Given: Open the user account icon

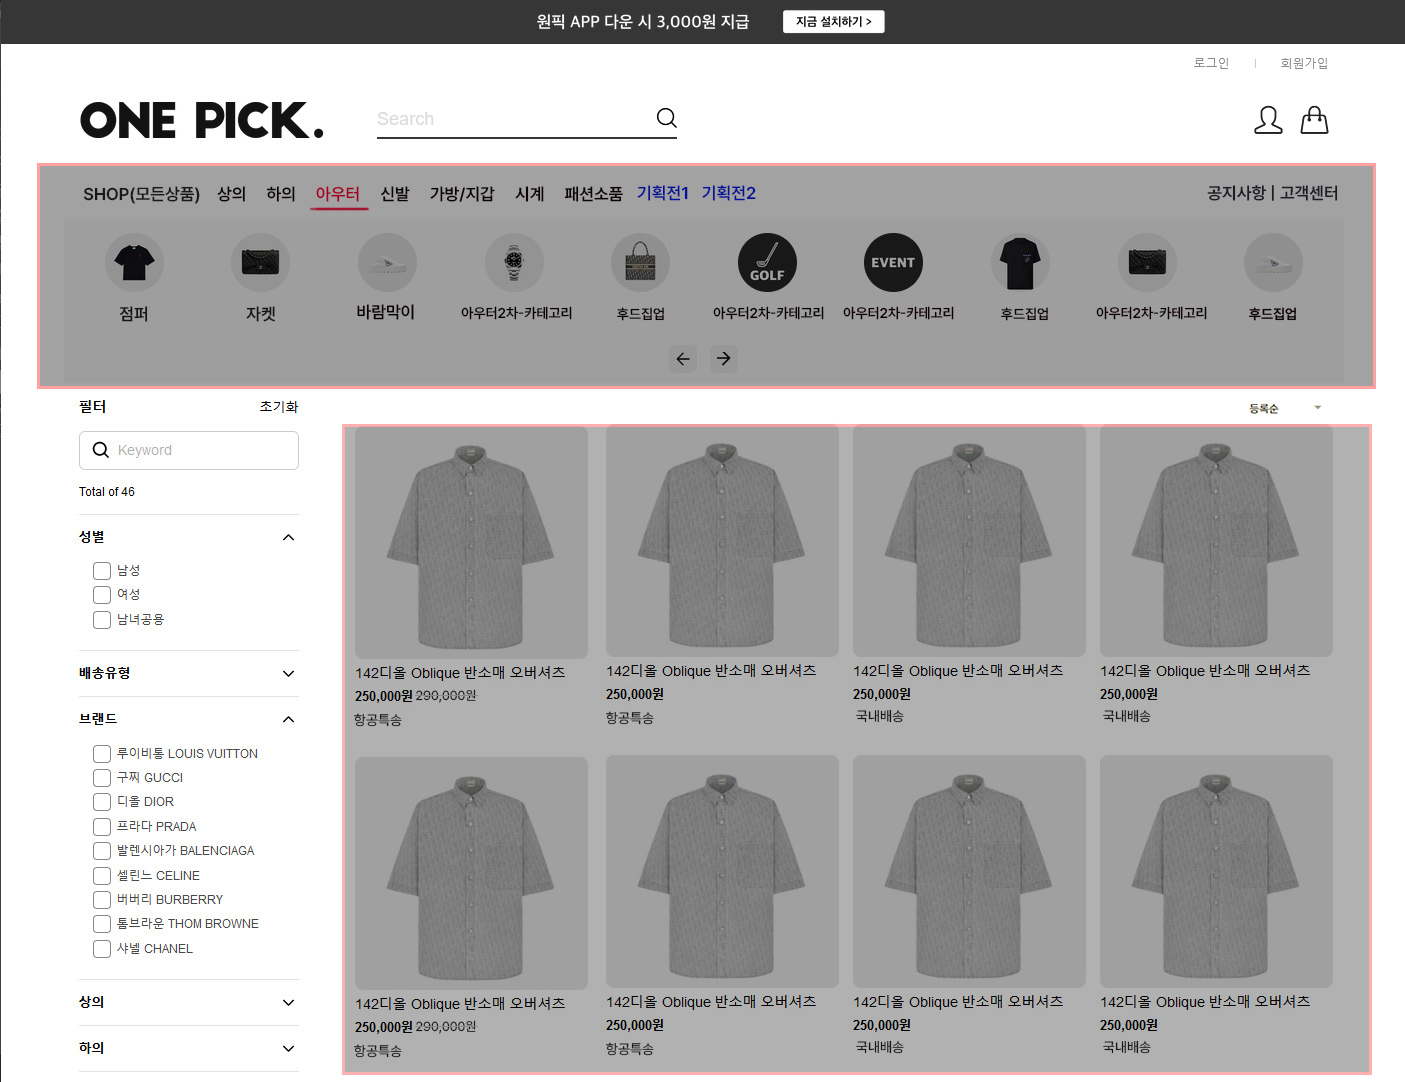Looking at the screenshot, I should (x=1268, y=120).
